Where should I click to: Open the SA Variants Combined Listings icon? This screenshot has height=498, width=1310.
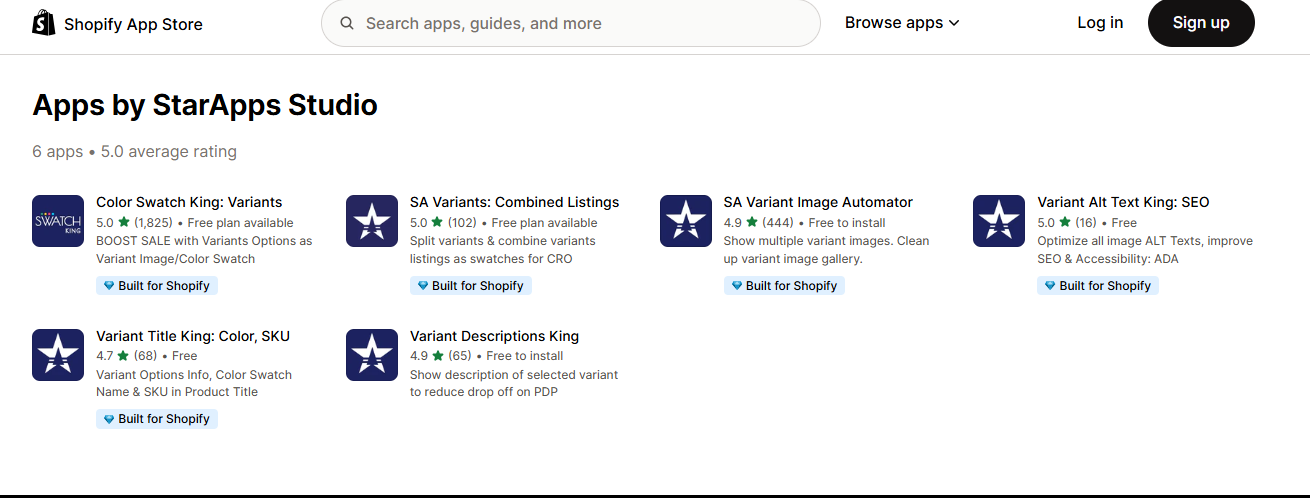point(372,221)
